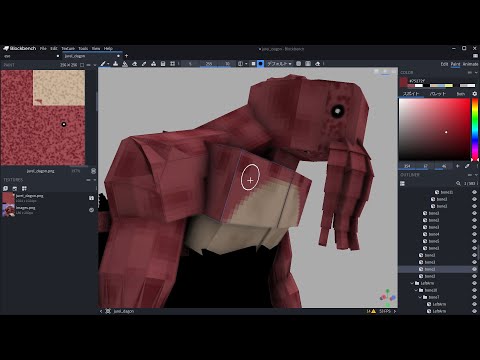
Task: Pick the yellow palette swatch
Action: 449,86
